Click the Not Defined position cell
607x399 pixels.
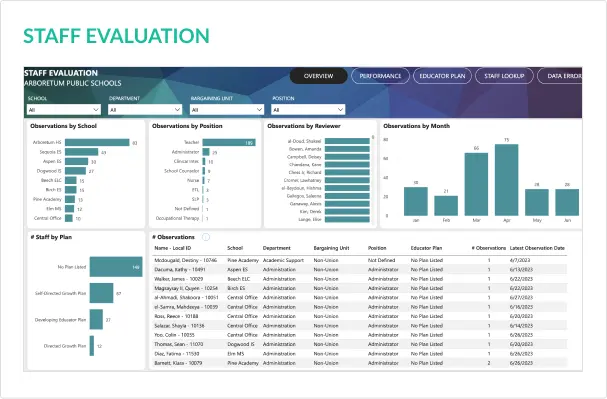coord(381,260)
